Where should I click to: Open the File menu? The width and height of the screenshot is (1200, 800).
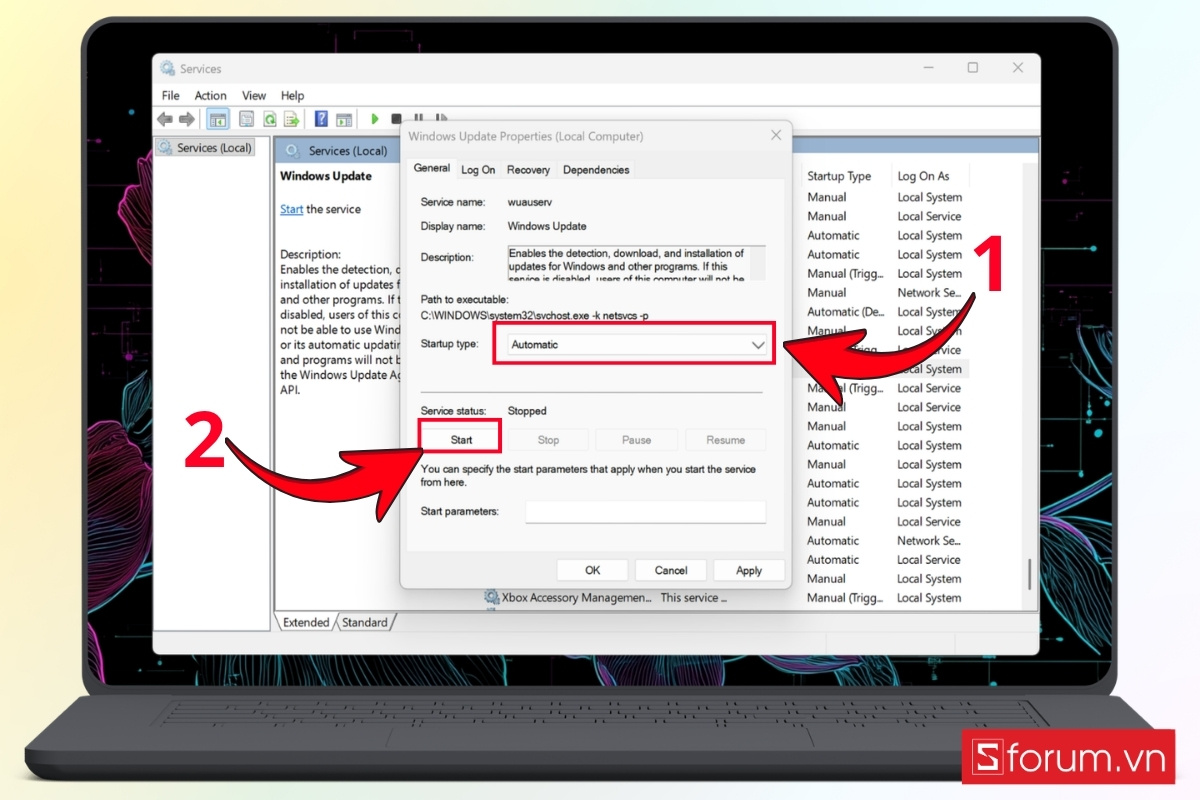click(171, 96)
